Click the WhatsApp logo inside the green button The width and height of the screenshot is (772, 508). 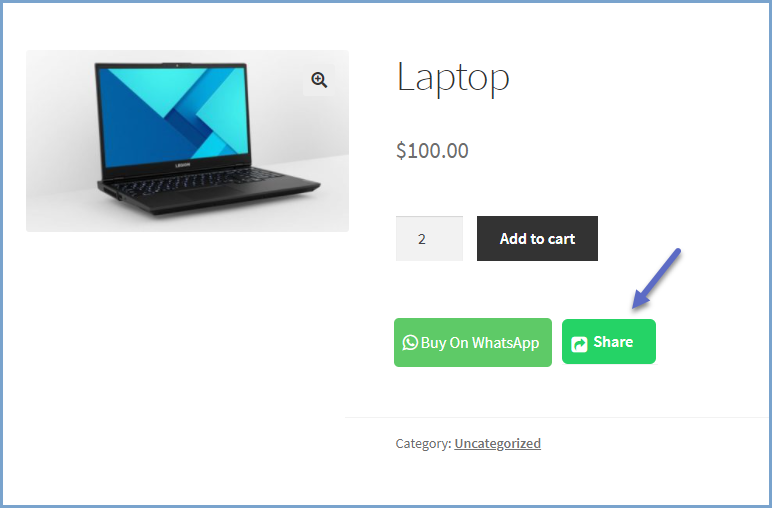click(x=410, y=342)
